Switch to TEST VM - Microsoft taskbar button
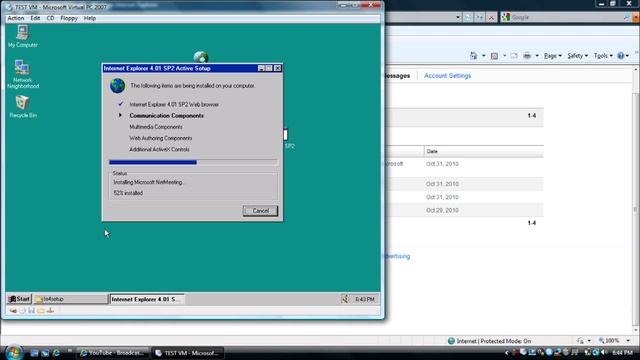 pos(188,353)
